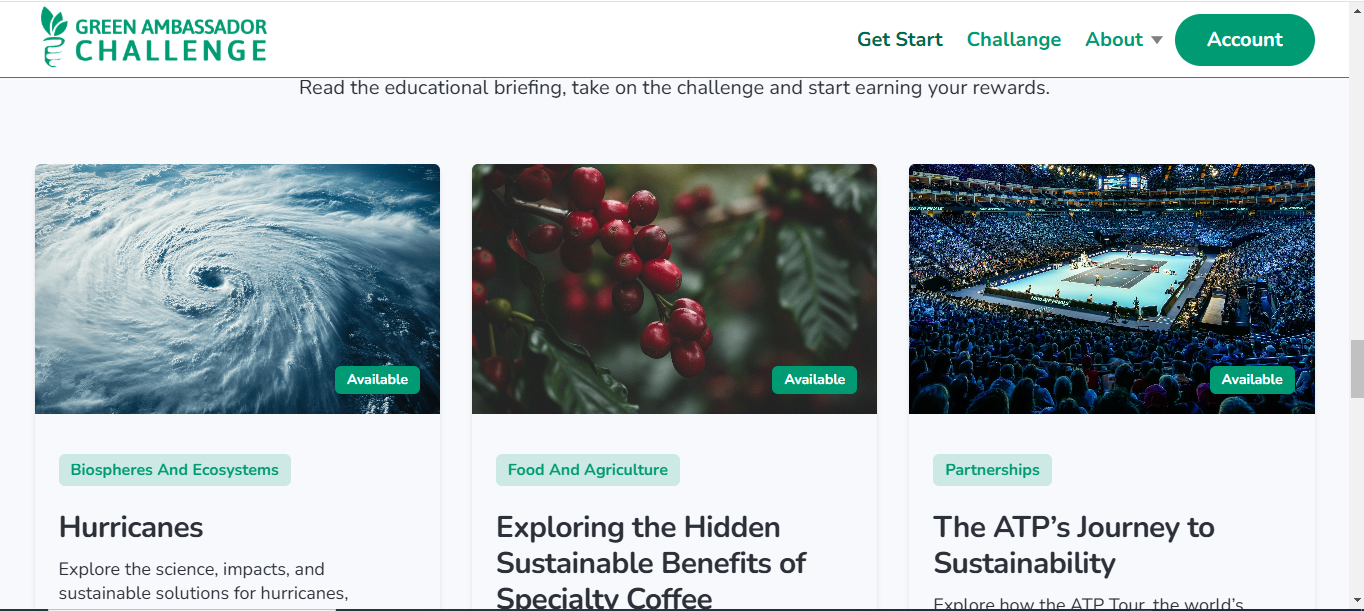
Task: Select the Biospheres And Ecosystems tag
Action: coord(175,470)
